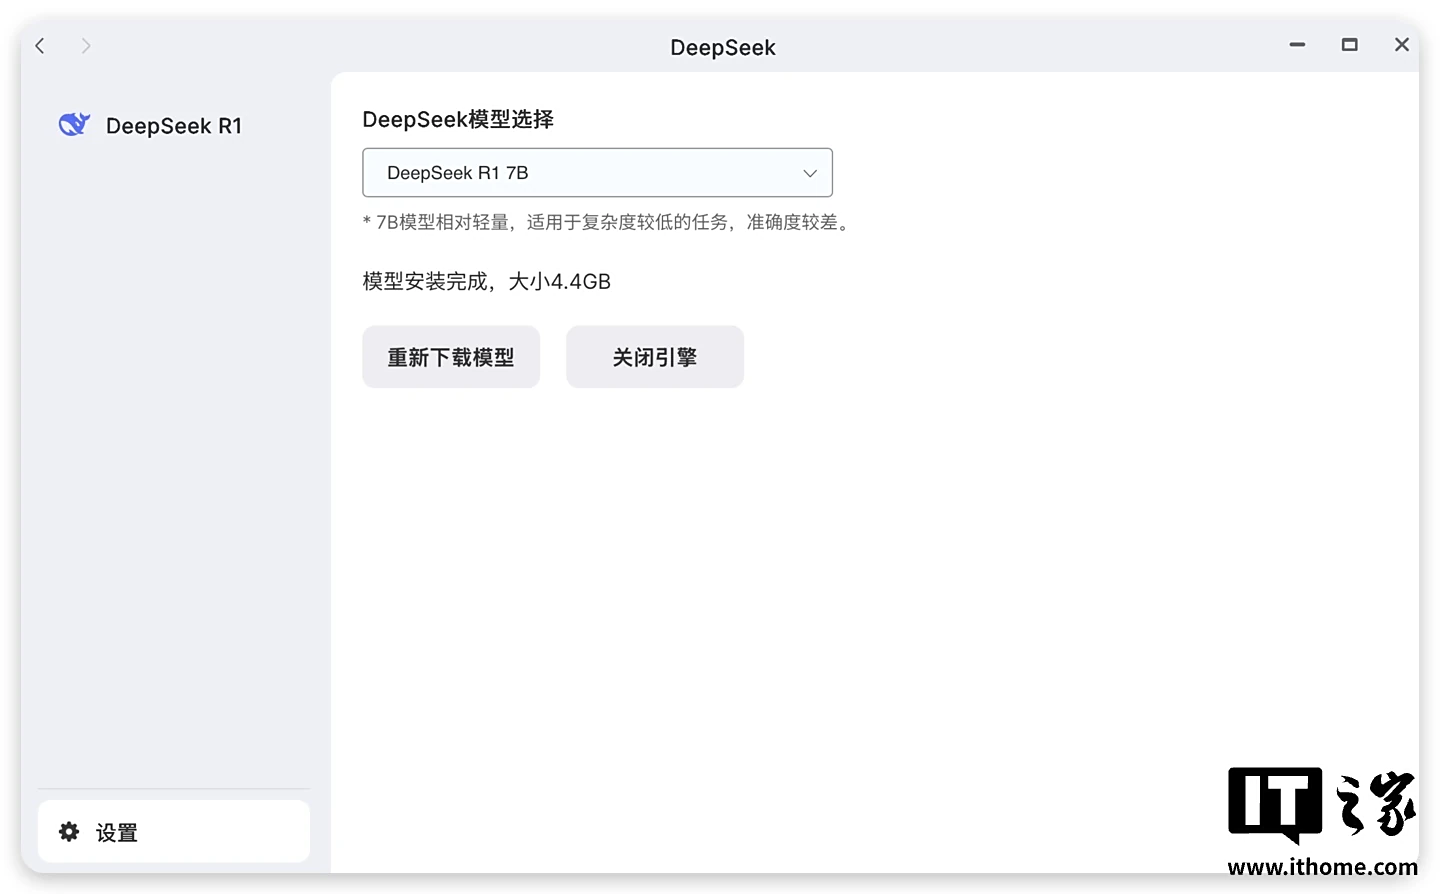Click the IT之家 watermark logo
Image resolution: width=1440 pixels, height=894 pixels.
pyautogui.click(x=1321, y=804)
